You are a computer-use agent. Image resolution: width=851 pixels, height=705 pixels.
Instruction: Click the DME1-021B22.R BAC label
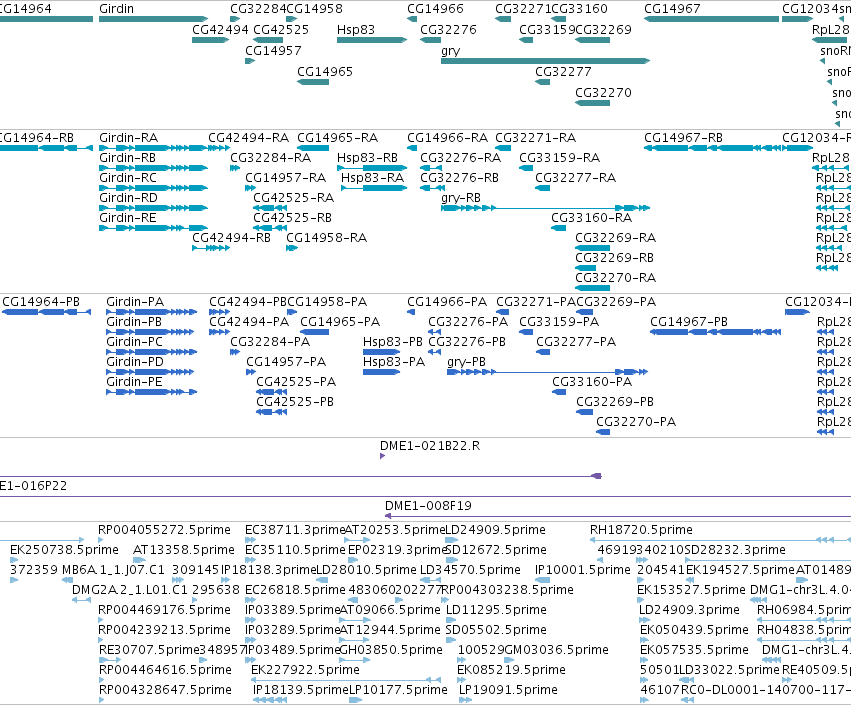point(430,446)
